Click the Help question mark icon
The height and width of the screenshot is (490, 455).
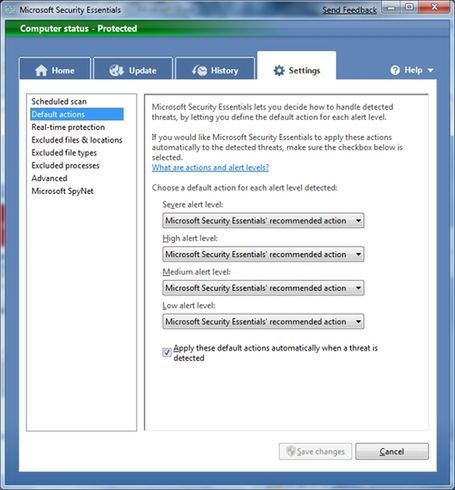click(395, 70)
